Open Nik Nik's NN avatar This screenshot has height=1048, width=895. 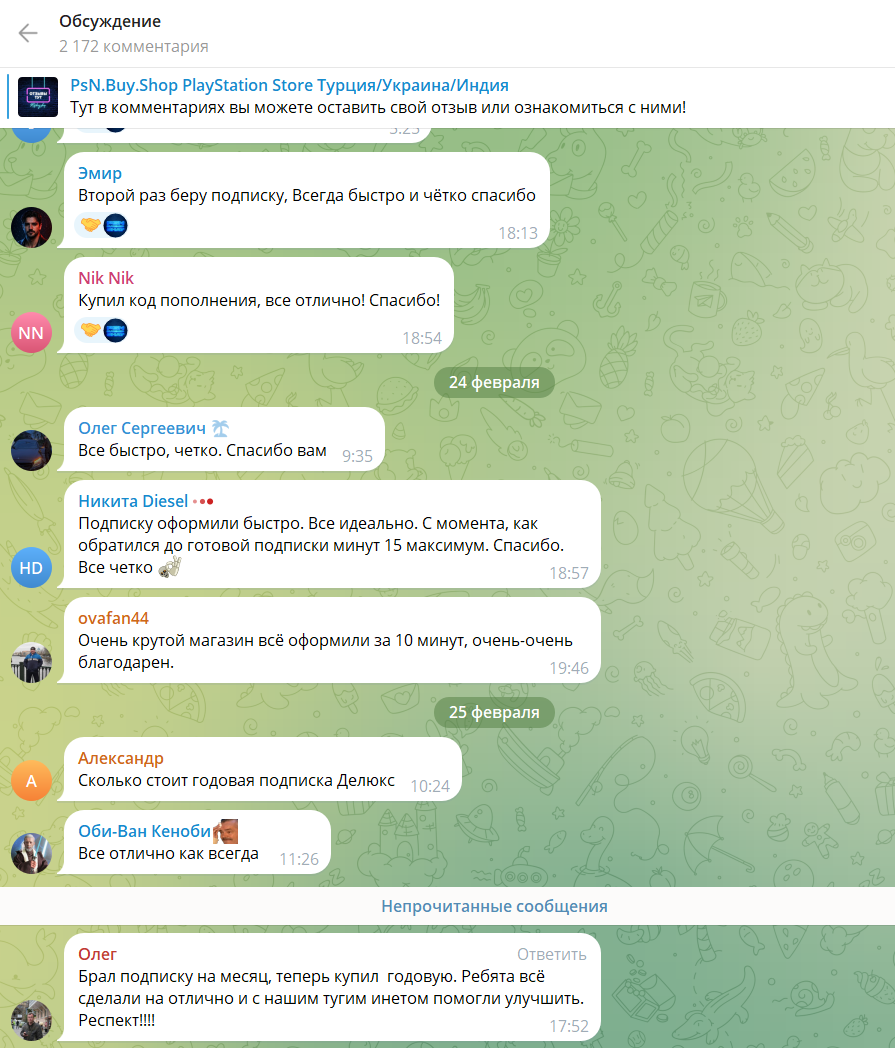31,332
